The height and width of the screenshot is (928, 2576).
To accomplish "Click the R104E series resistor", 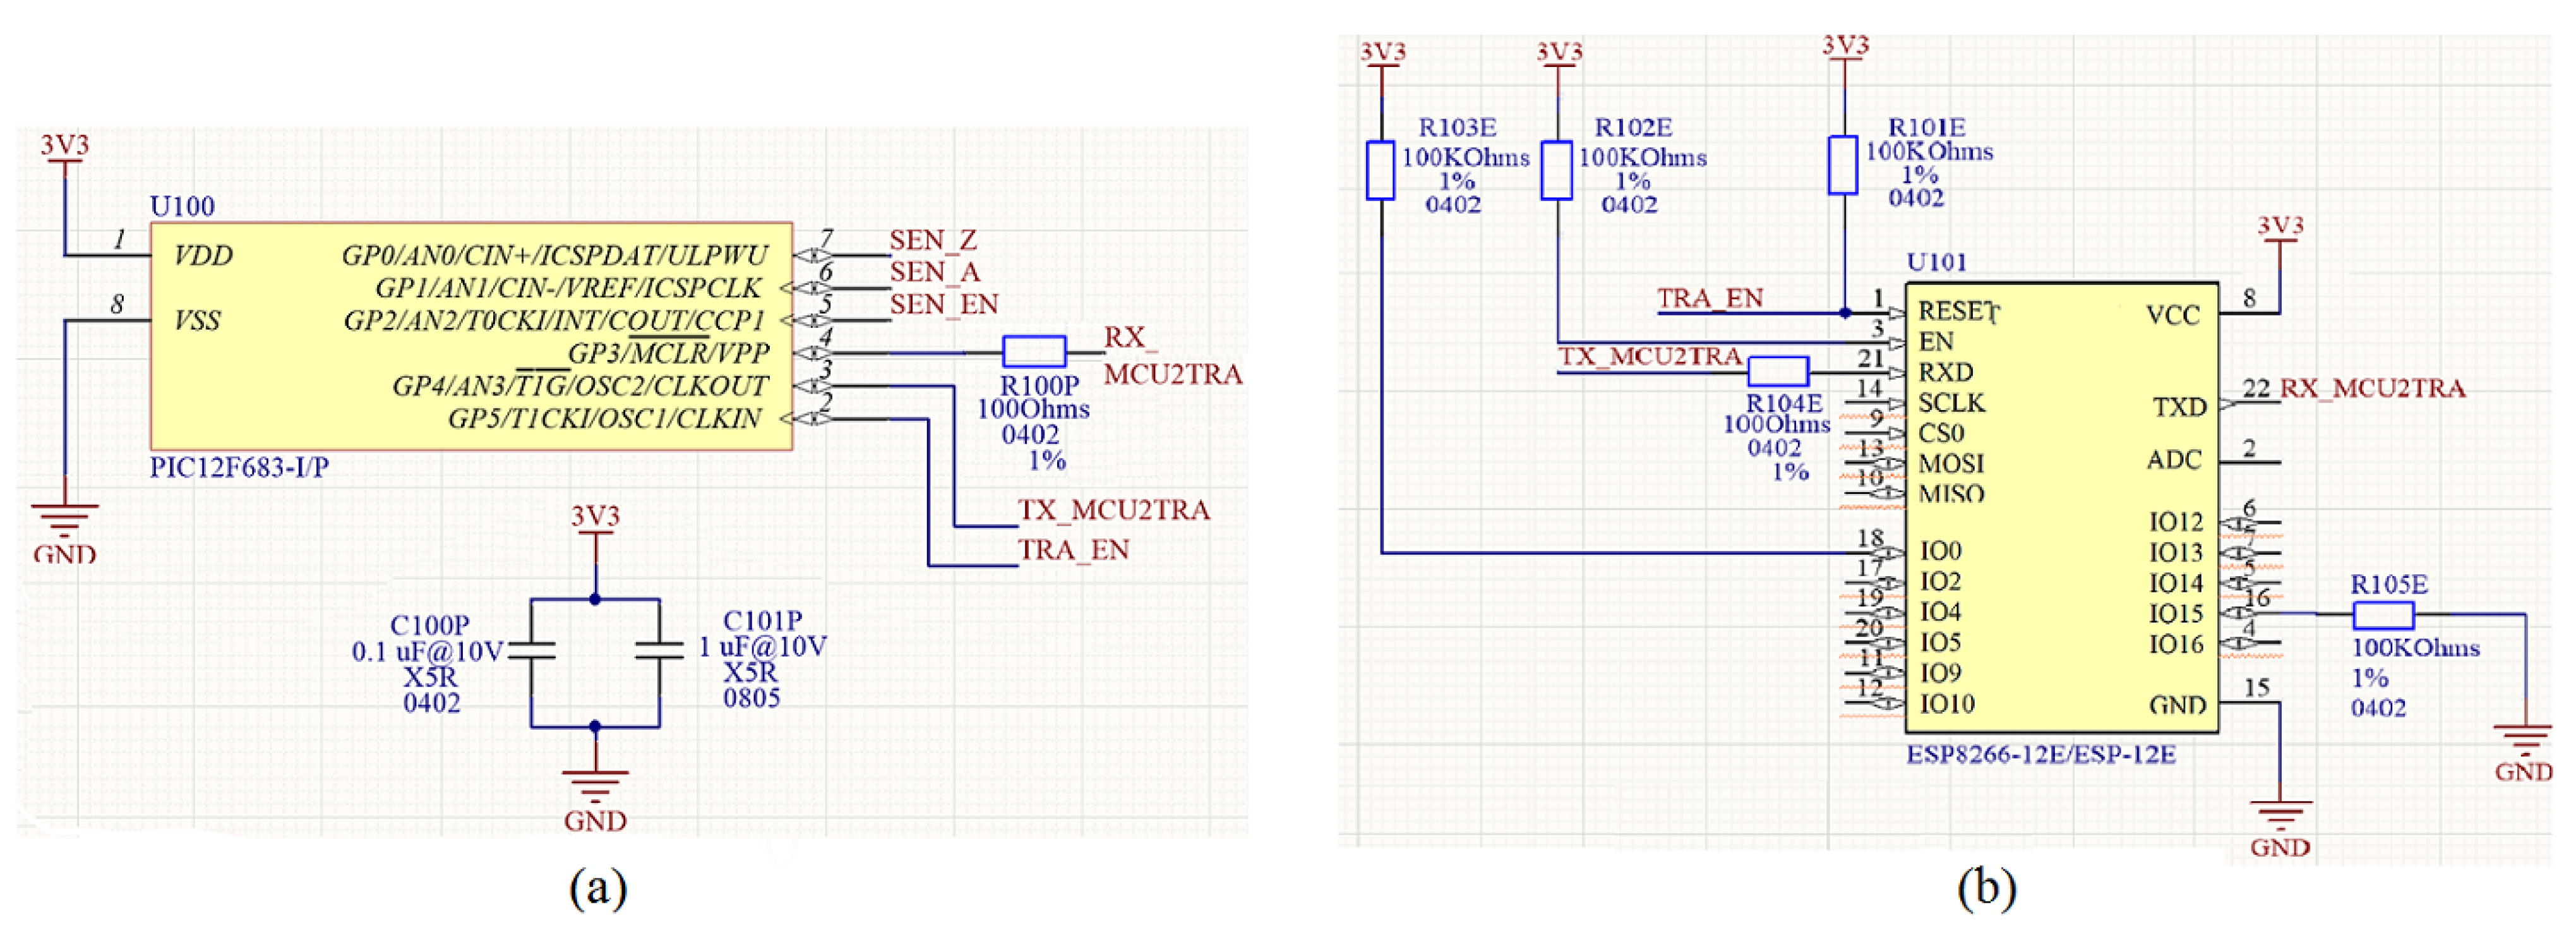I will pyautogui.click(x=1778, y=371).
